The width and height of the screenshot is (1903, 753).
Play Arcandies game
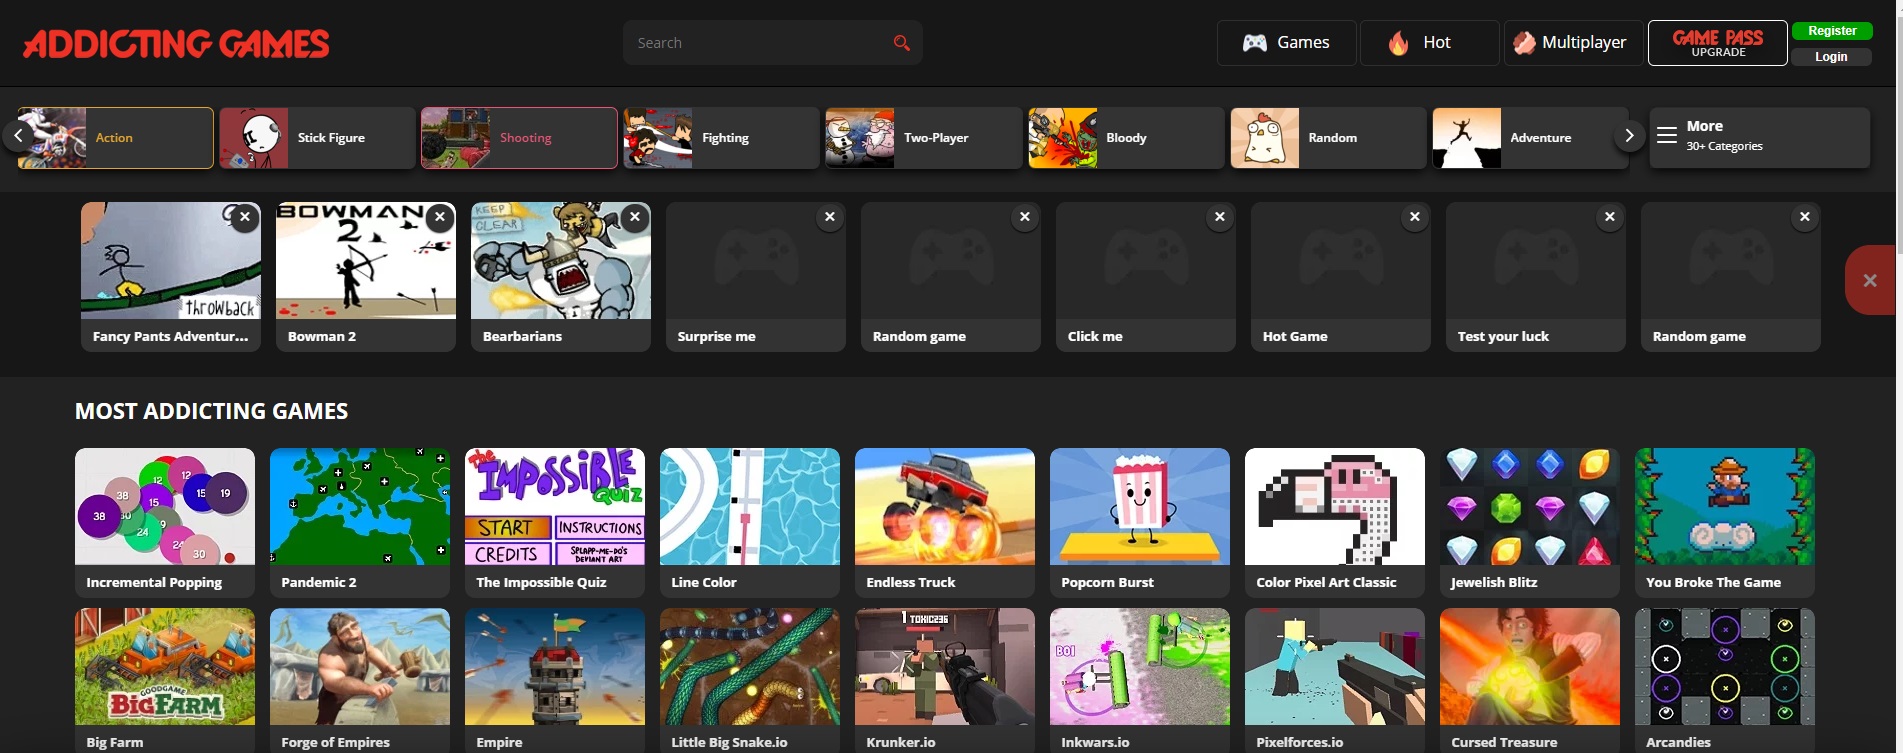click(x=1725, y=680)
